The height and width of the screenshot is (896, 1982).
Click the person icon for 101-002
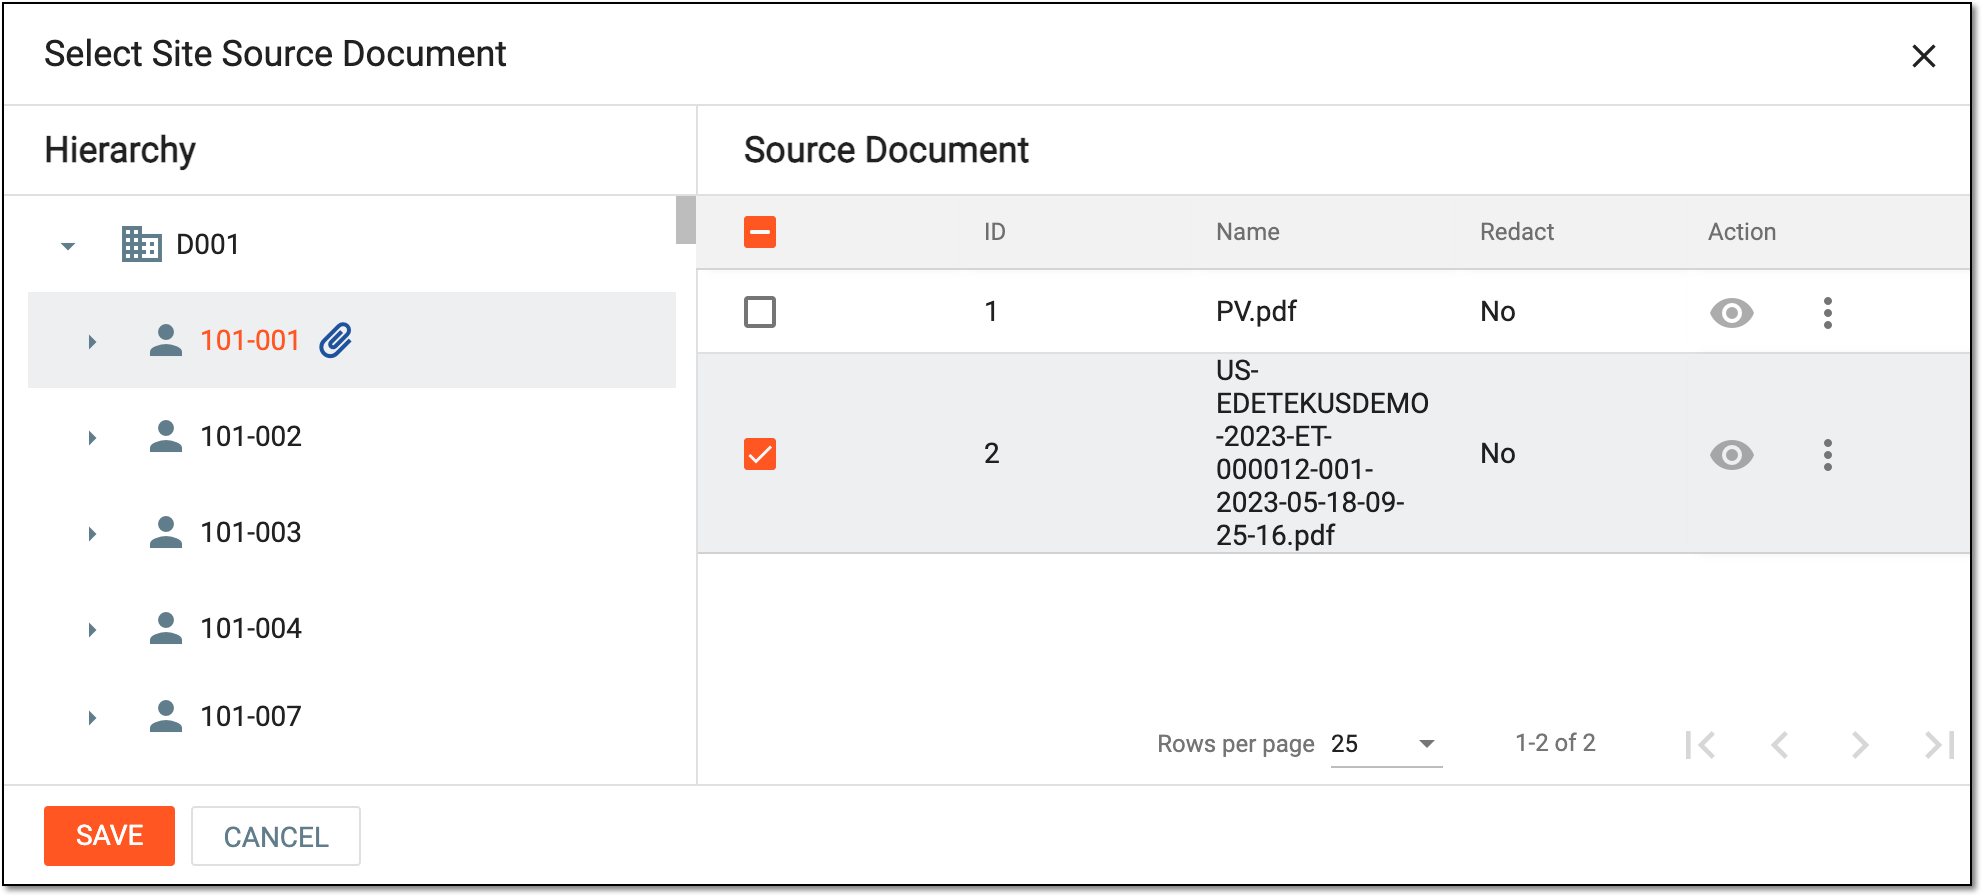166,436
